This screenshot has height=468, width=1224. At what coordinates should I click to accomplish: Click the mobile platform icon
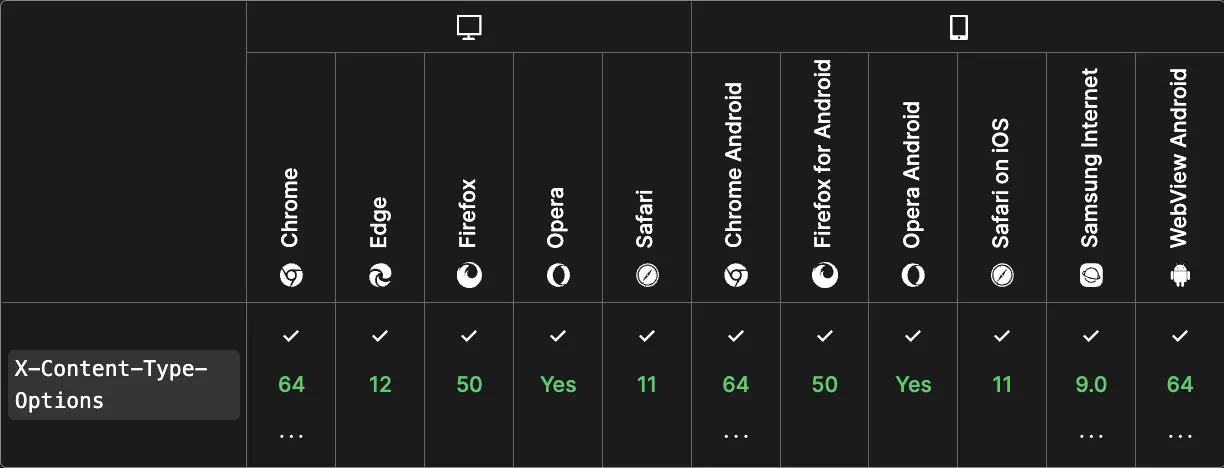958,28
